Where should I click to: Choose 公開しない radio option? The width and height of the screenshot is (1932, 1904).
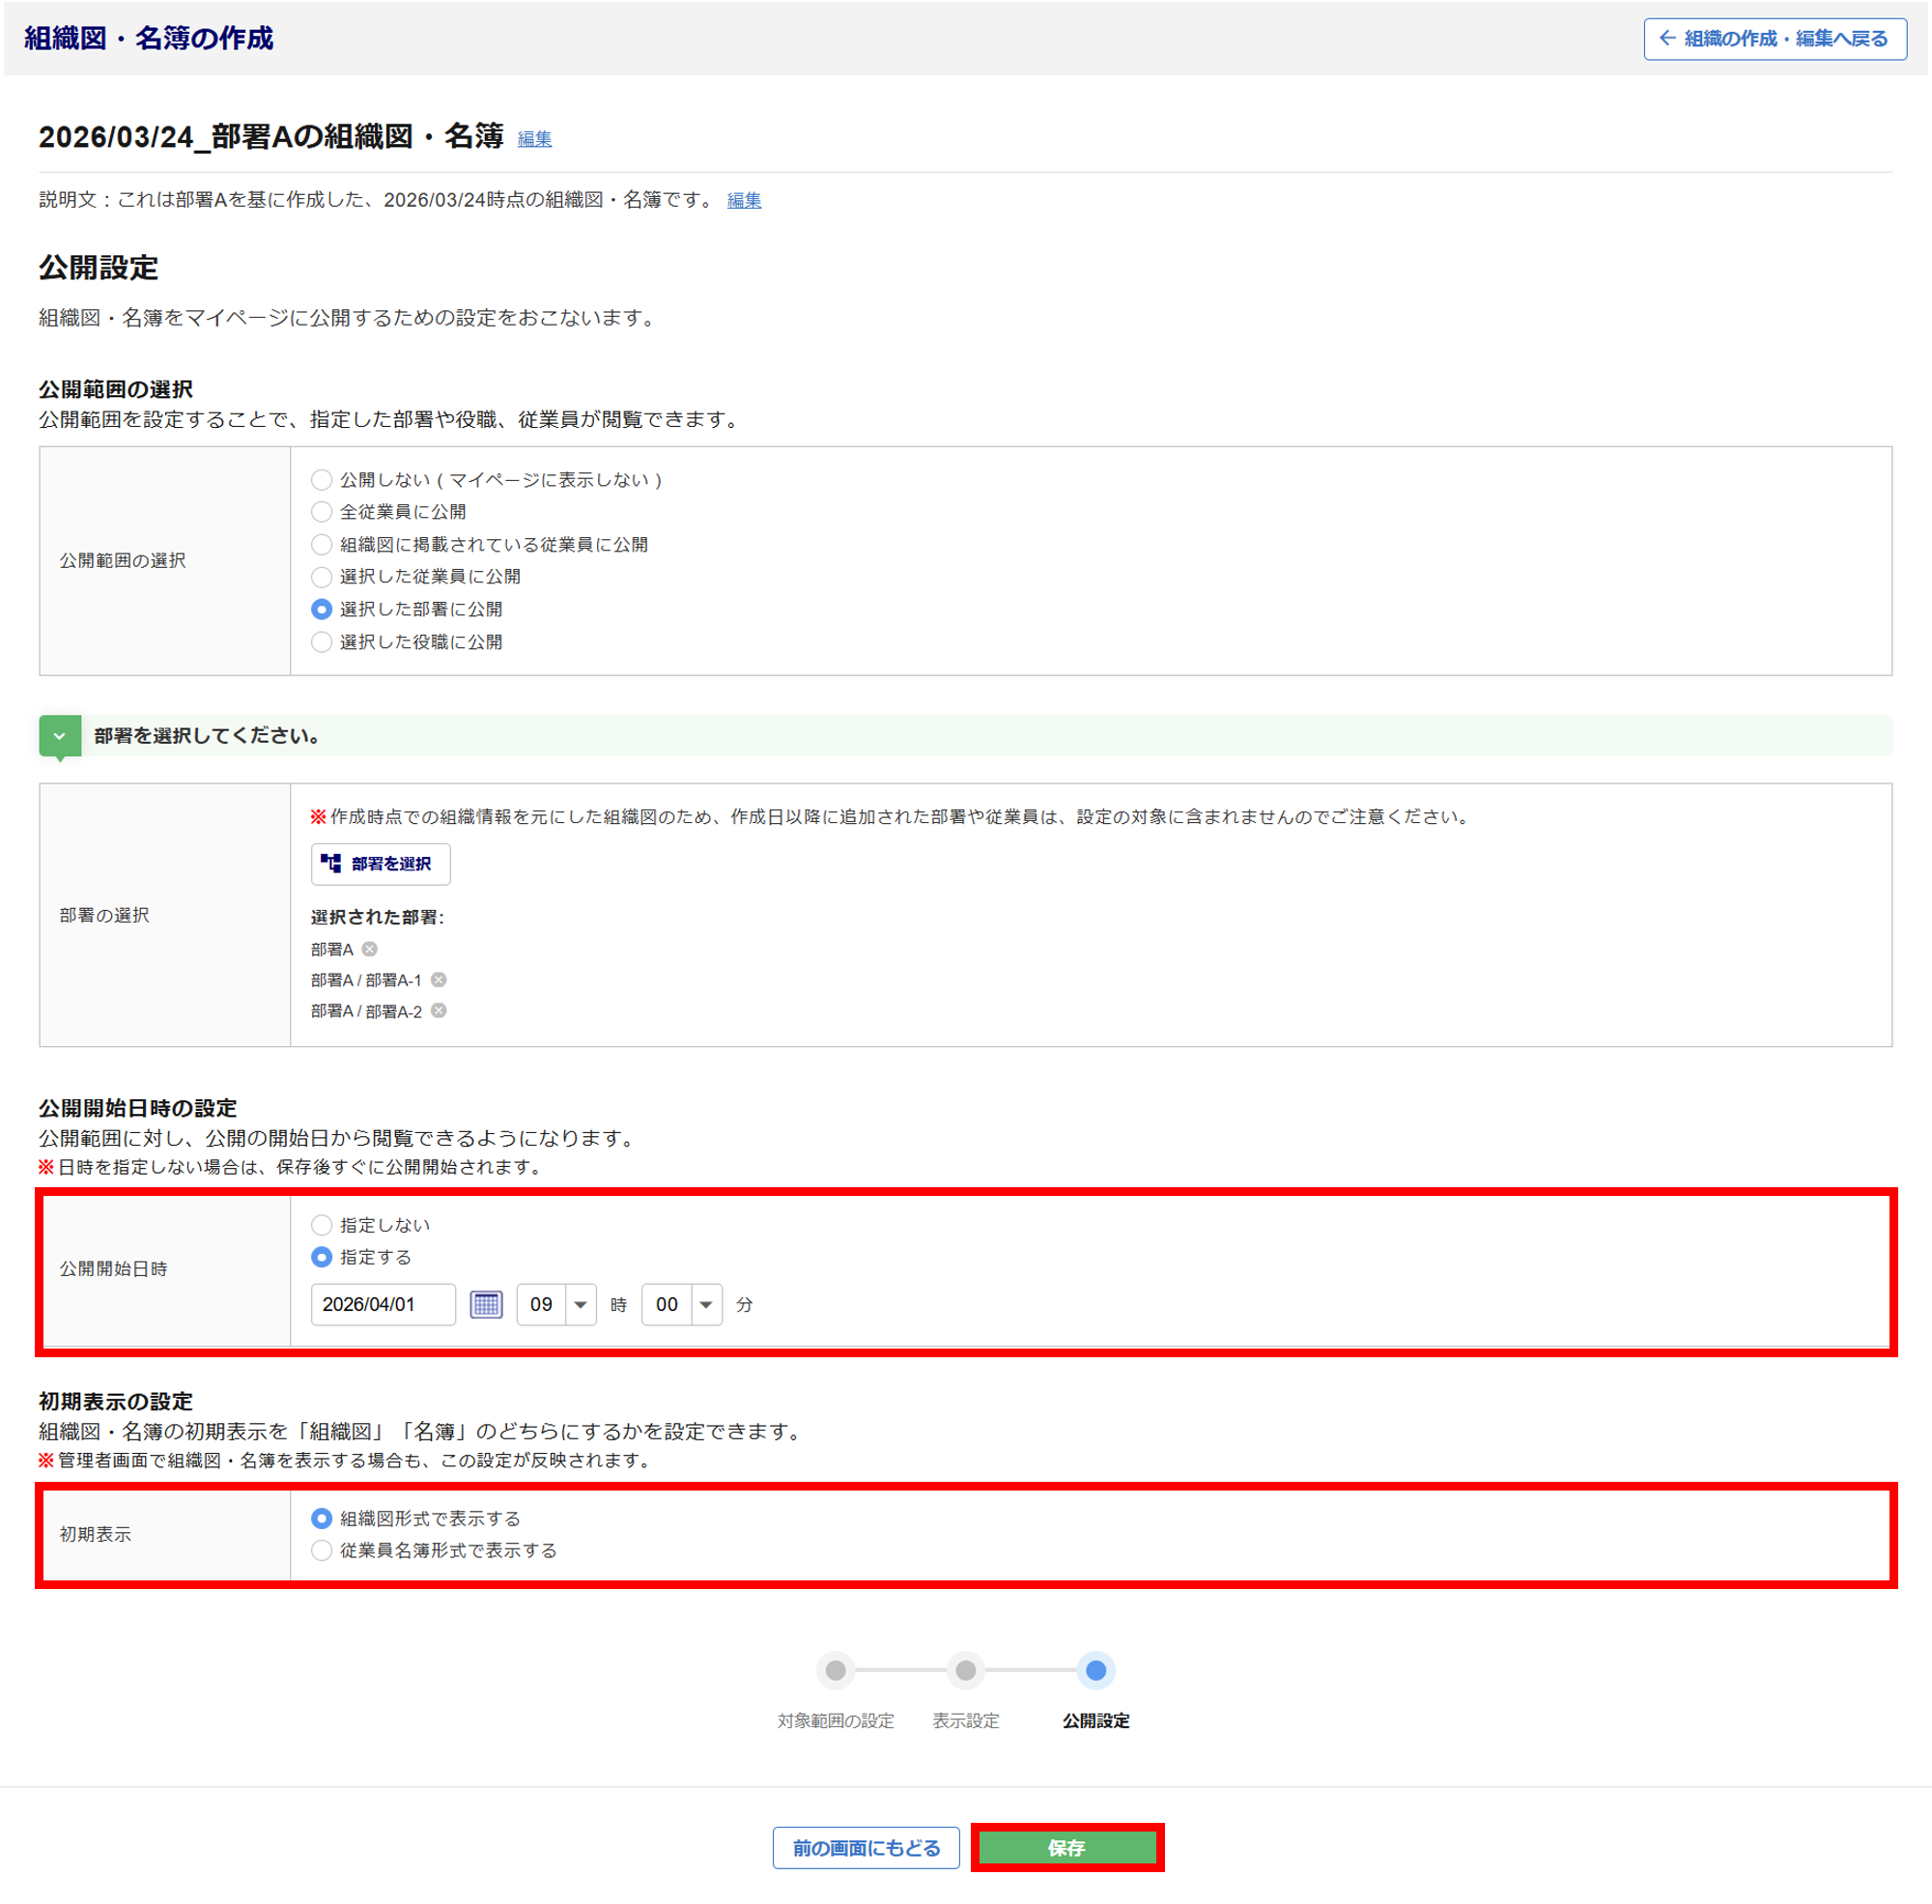pos(321,480)
